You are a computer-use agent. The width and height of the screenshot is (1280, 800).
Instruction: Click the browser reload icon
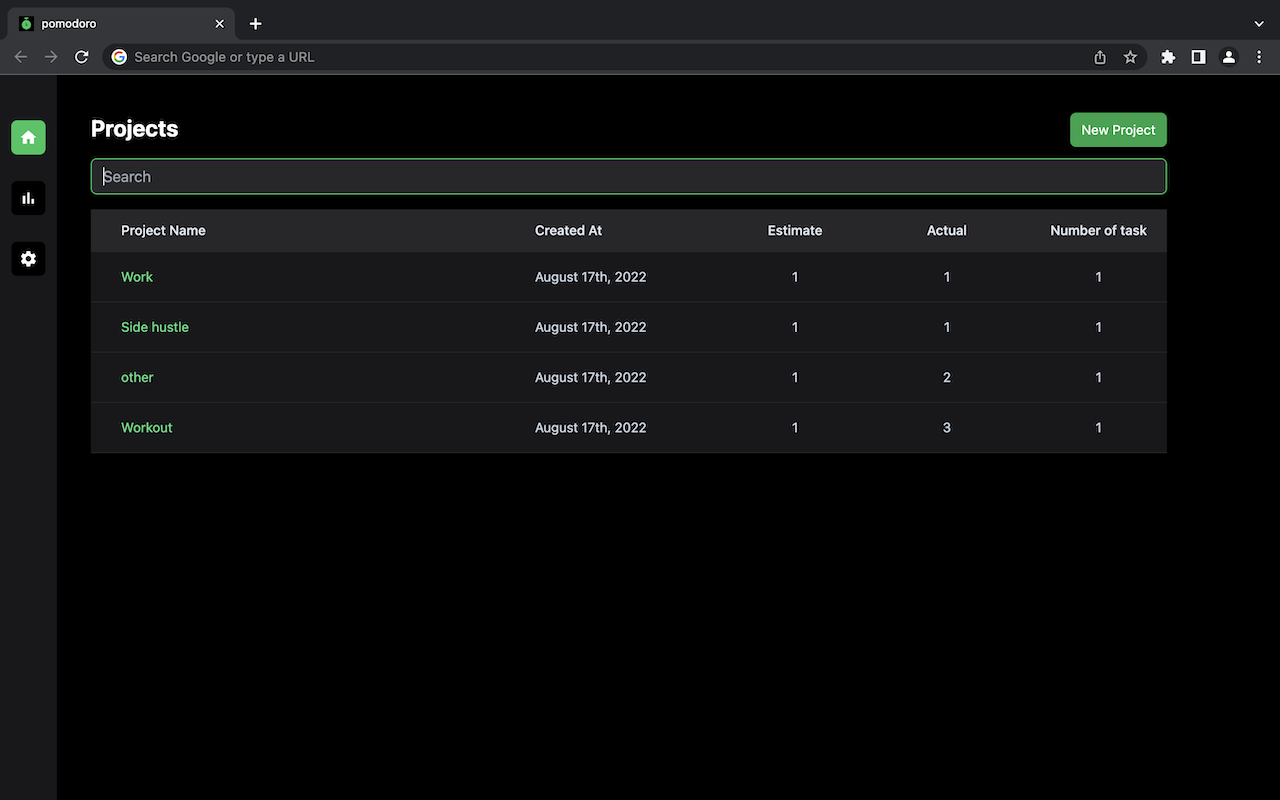point(82,57)
